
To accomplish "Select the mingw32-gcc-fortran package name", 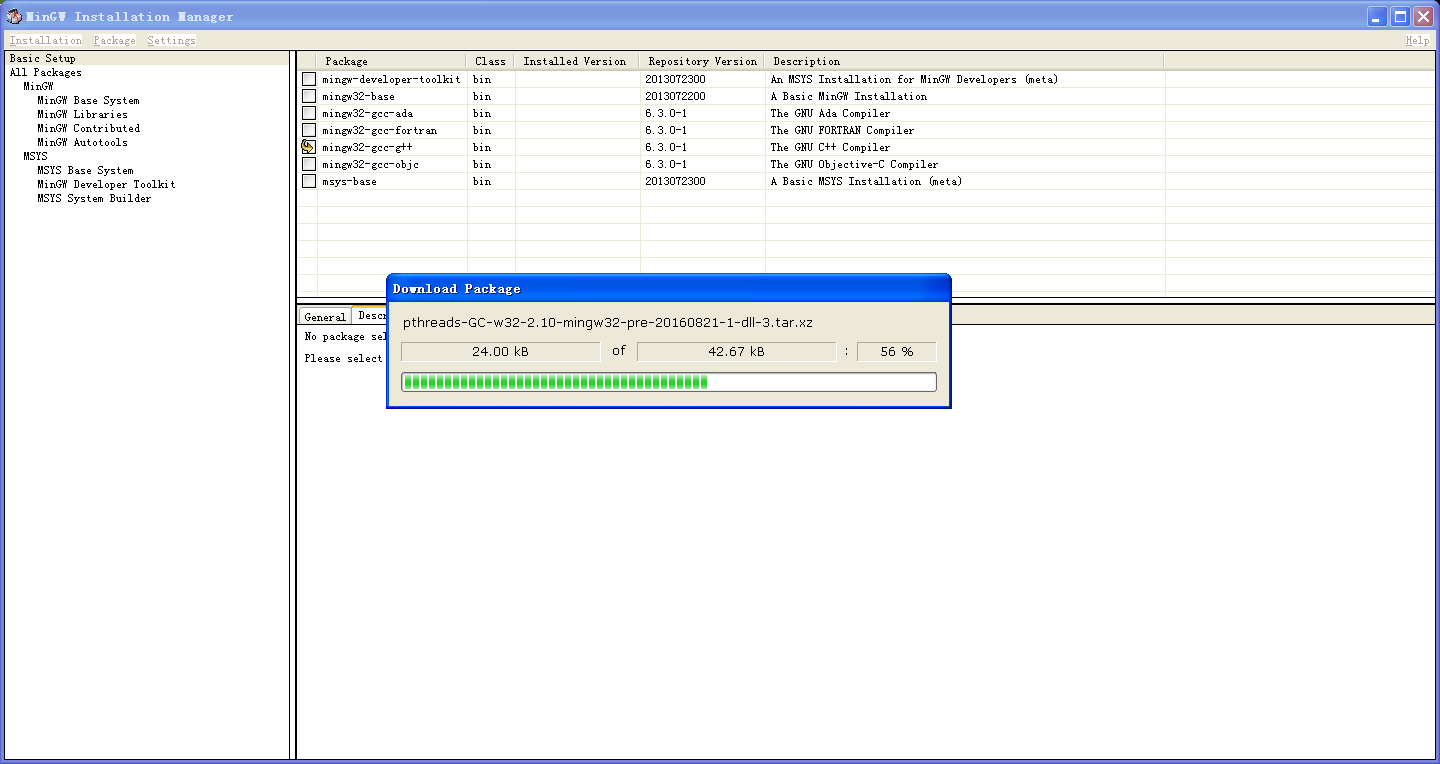I will click(379, 130).
